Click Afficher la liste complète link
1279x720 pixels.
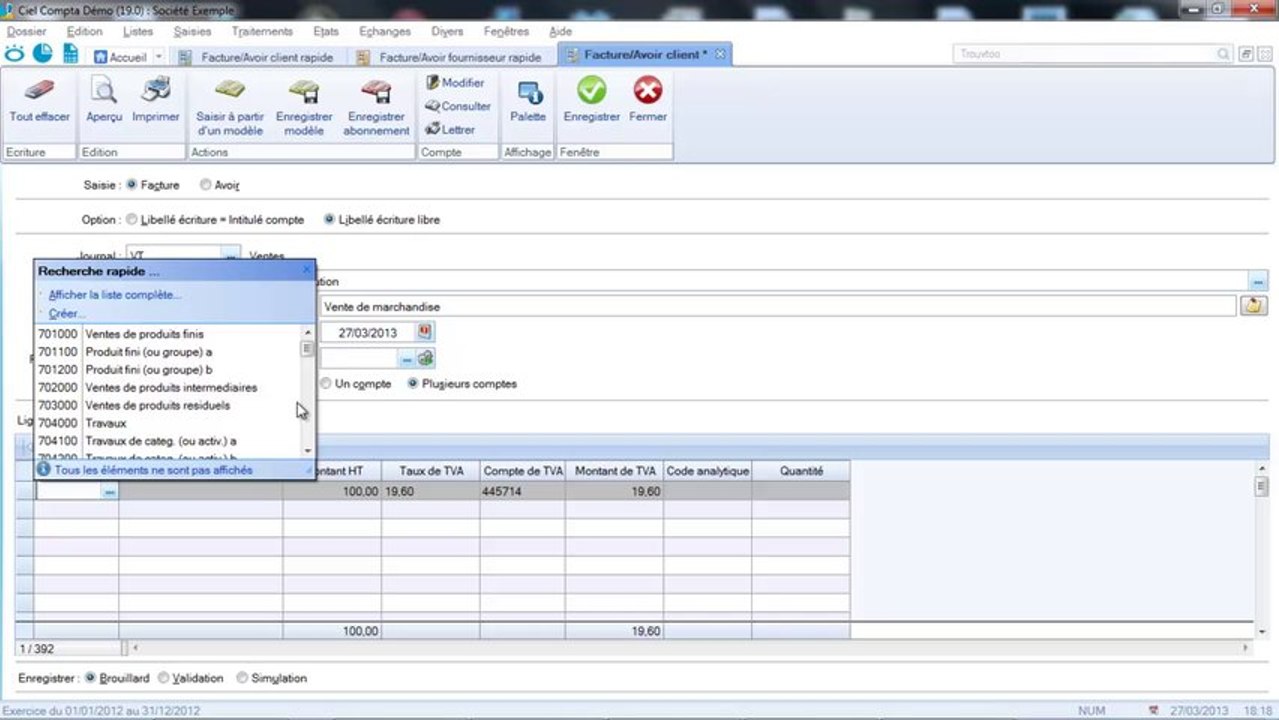point(114,295)
